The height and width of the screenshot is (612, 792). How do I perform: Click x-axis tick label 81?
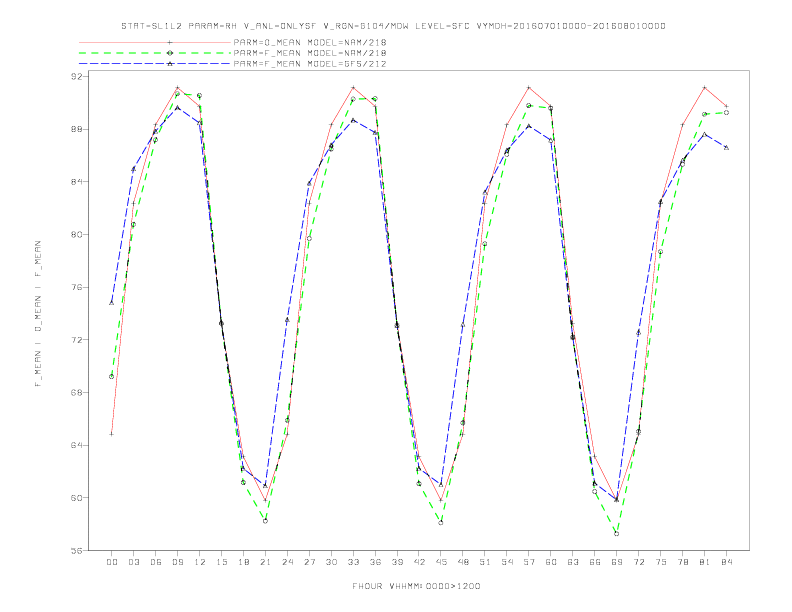point(705,562)
